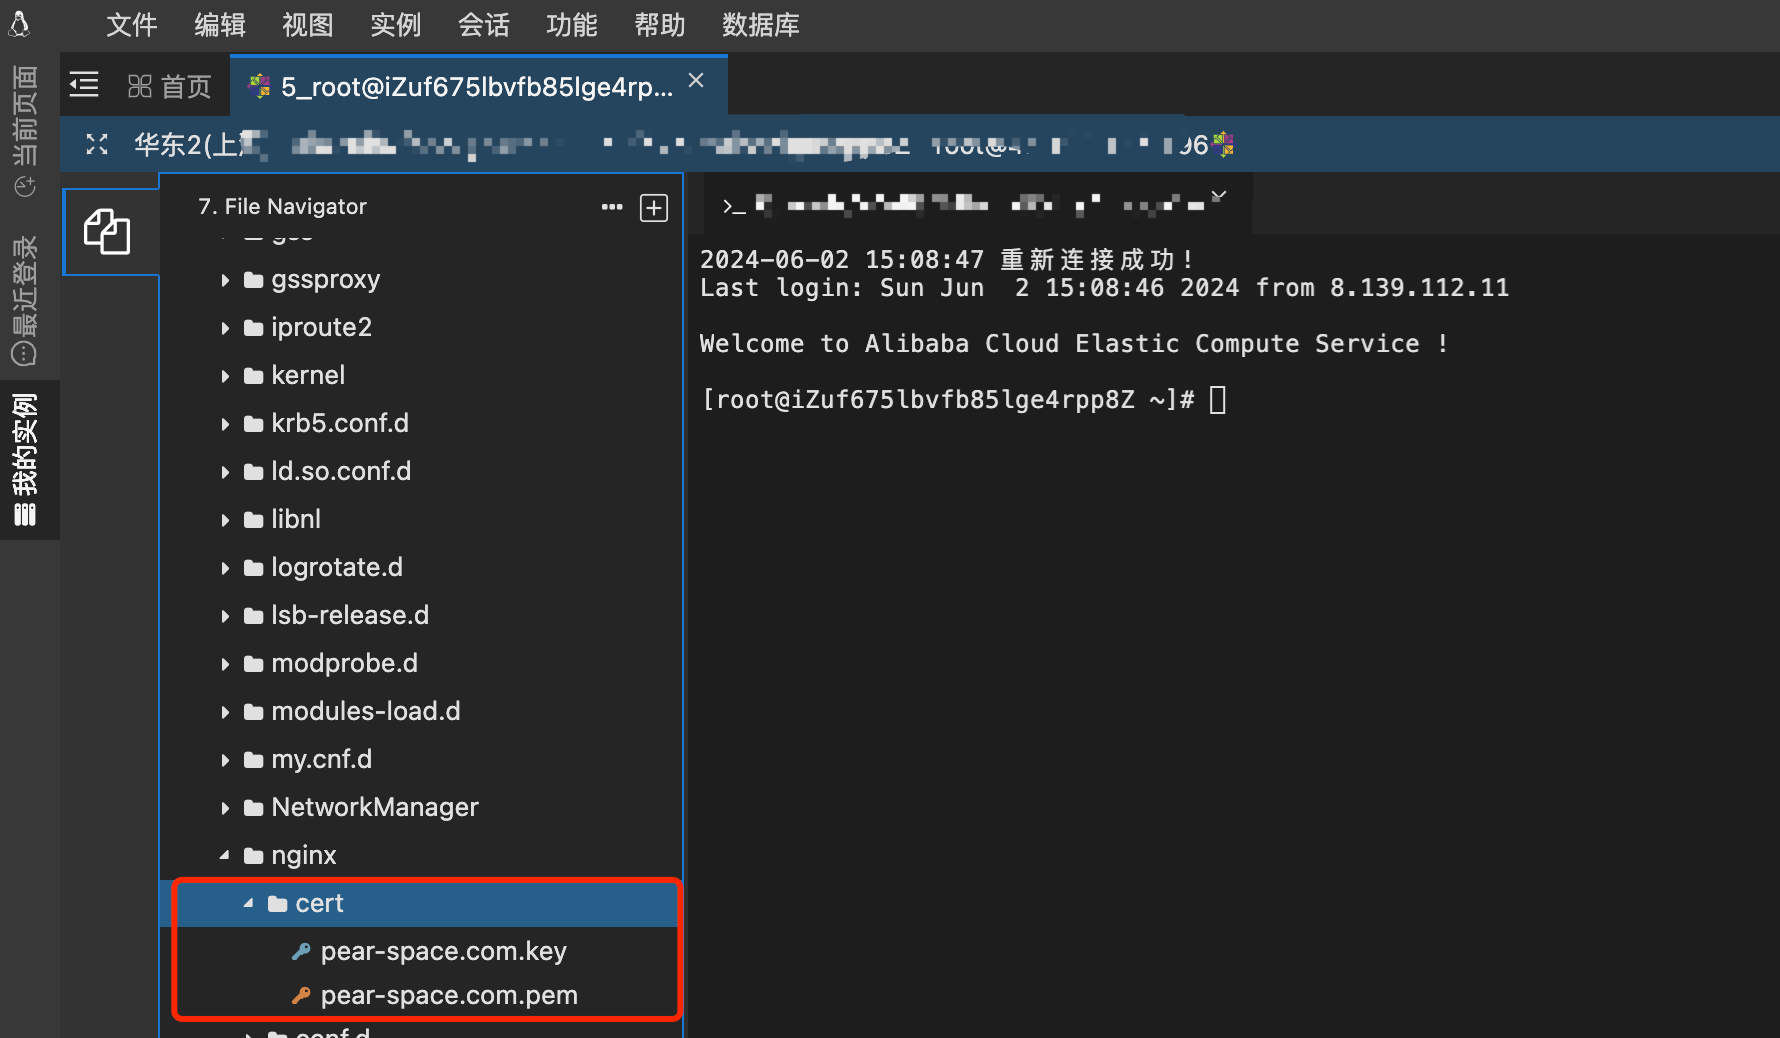Open File Navigator more options ellipsis

click(612, 207)
